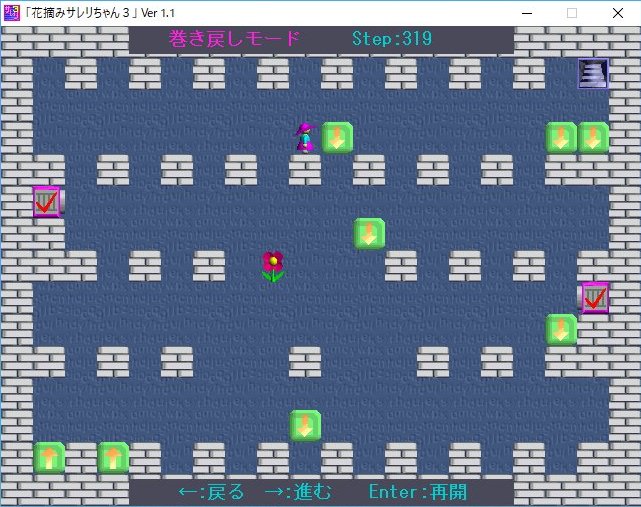Click the staircase exit tile
Image resolution: width=641 pixels, height=507 pixels.
coord(593,74)
